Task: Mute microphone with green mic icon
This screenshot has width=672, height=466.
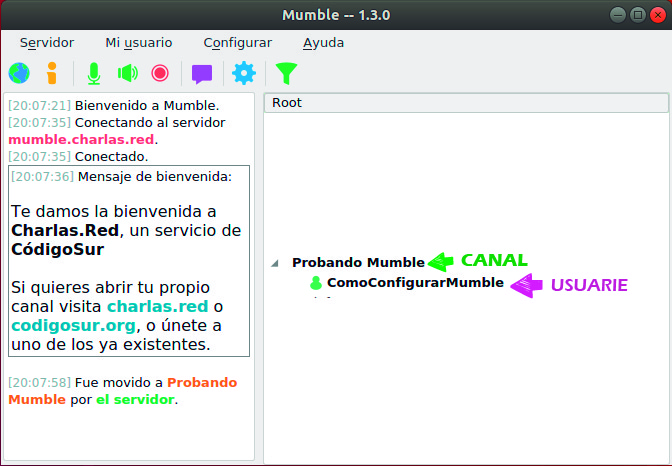Action: (94, 73)
